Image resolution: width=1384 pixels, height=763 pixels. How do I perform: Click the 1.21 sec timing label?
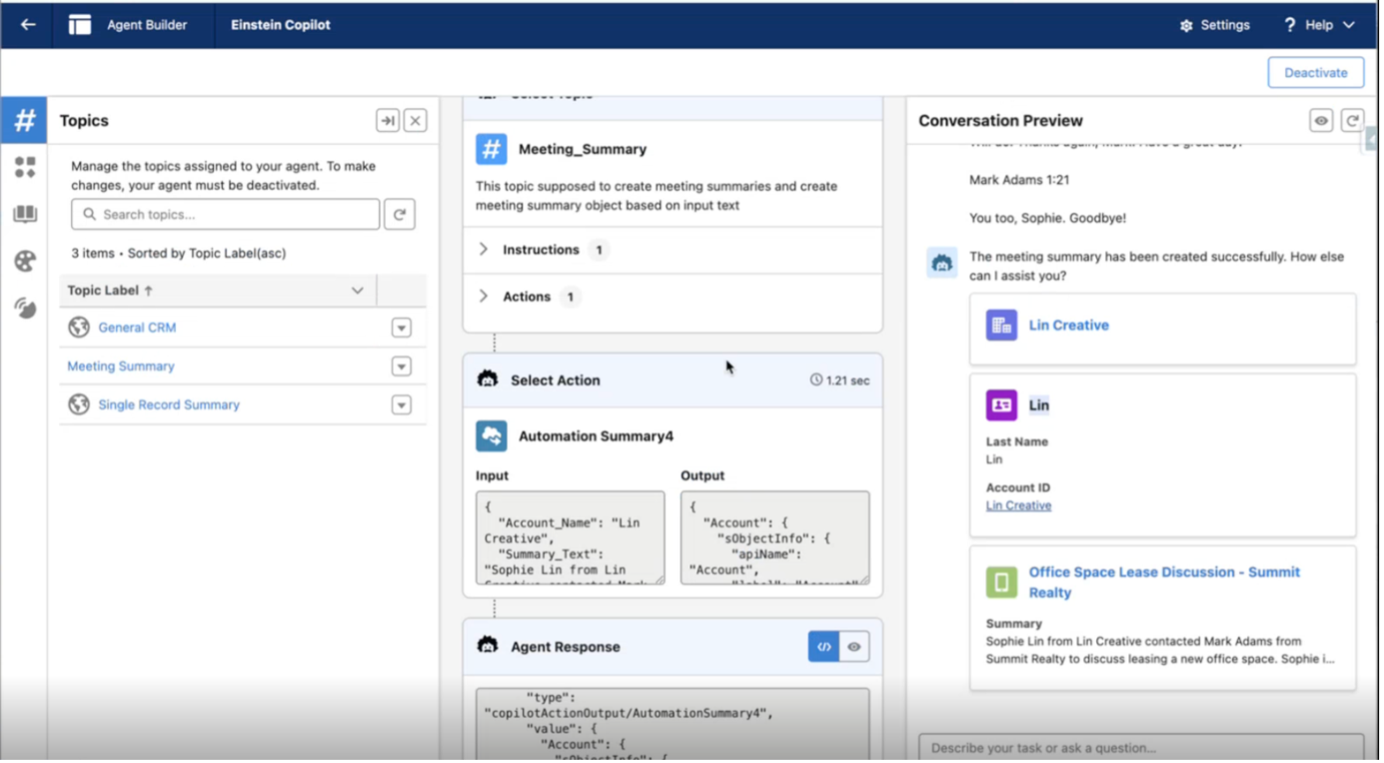(x=841, y=381)
